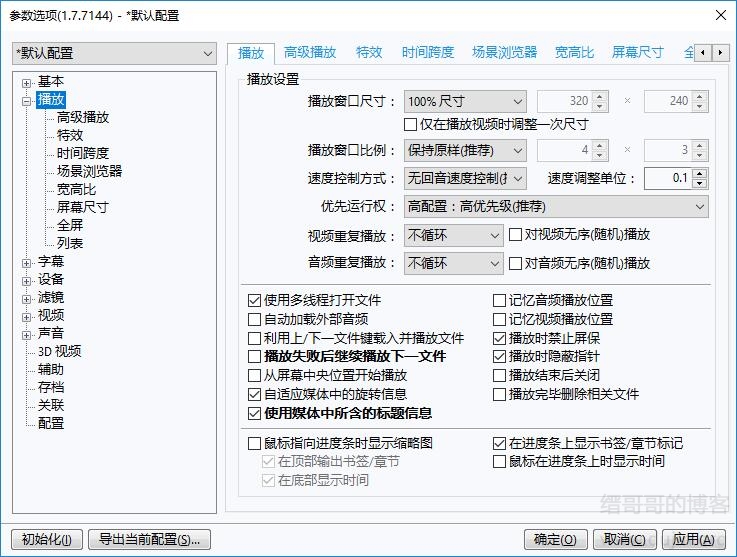737x557 pixels.
Task: Switch to the 时间跨度 tab
Action: [x=428, y=52]
